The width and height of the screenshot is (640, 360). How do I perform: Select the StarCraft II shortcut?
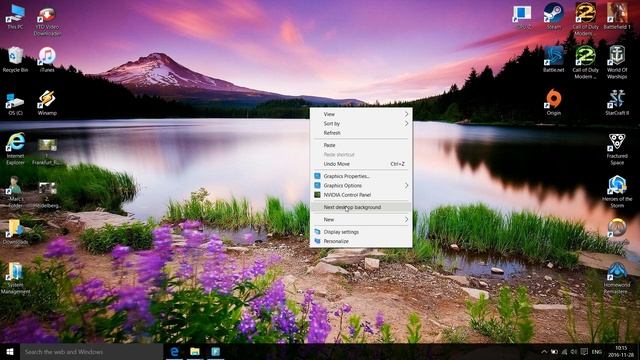pyautogui.click(x=617, y=103)
